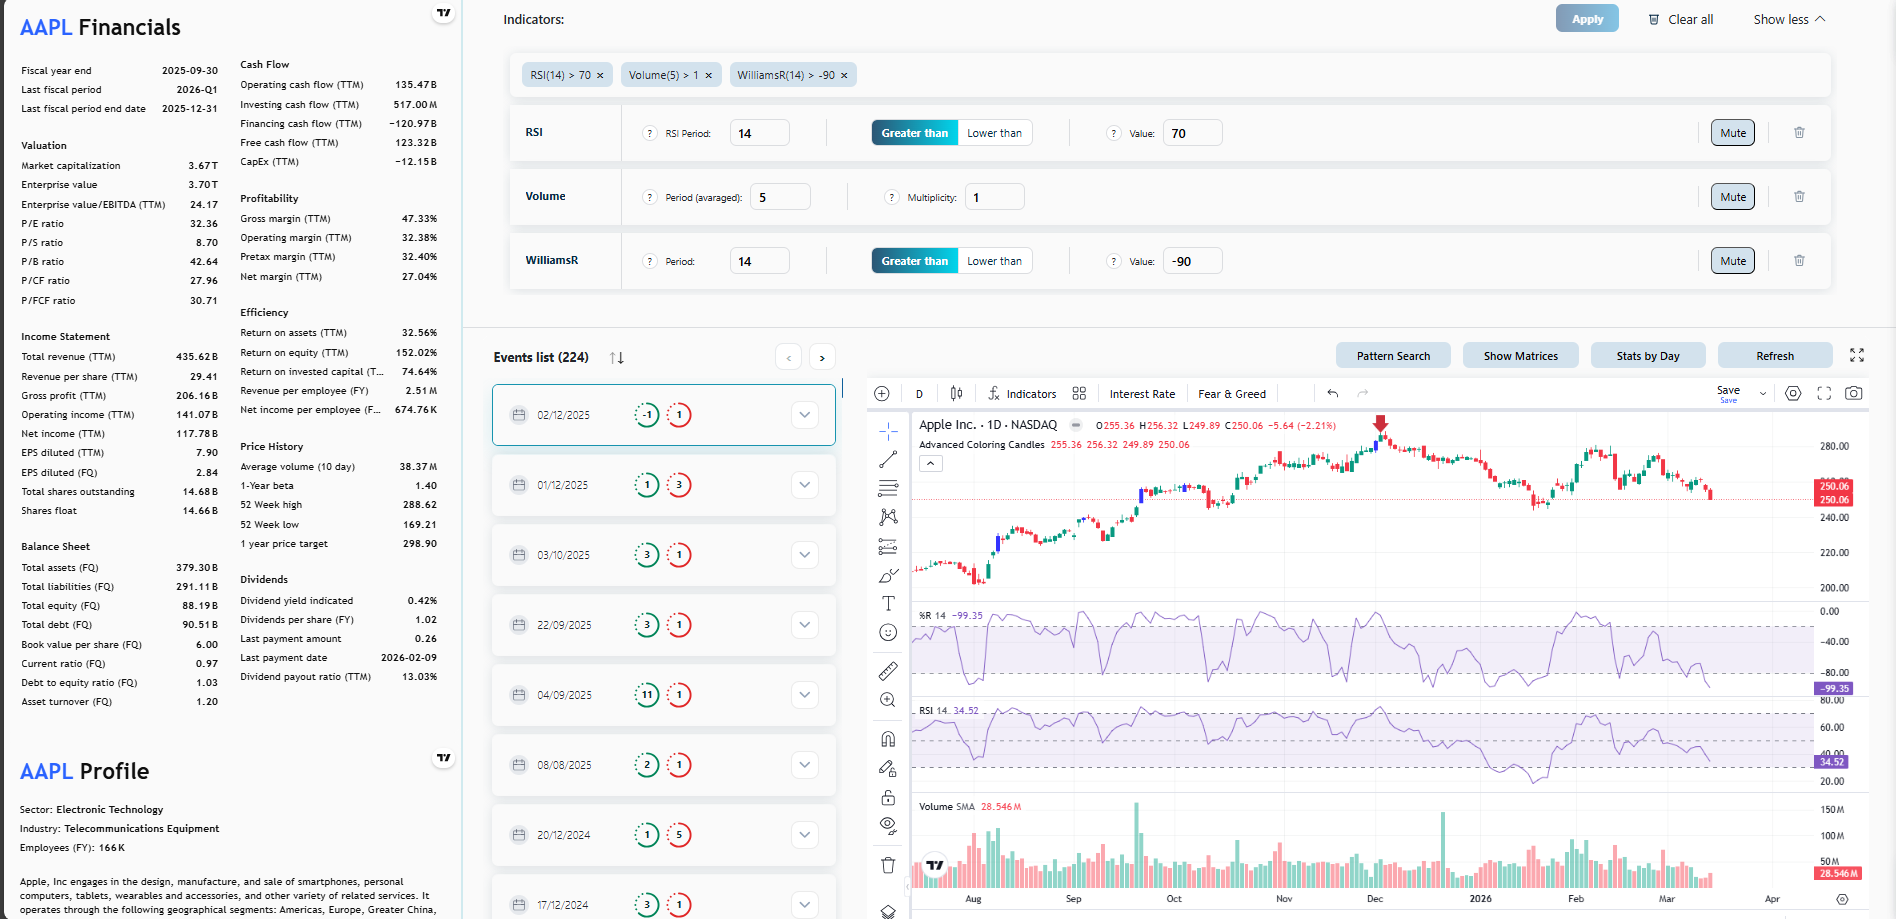Collapse the chart indicator legend
The image size is (1896, 919).
(x=931, y=463)
